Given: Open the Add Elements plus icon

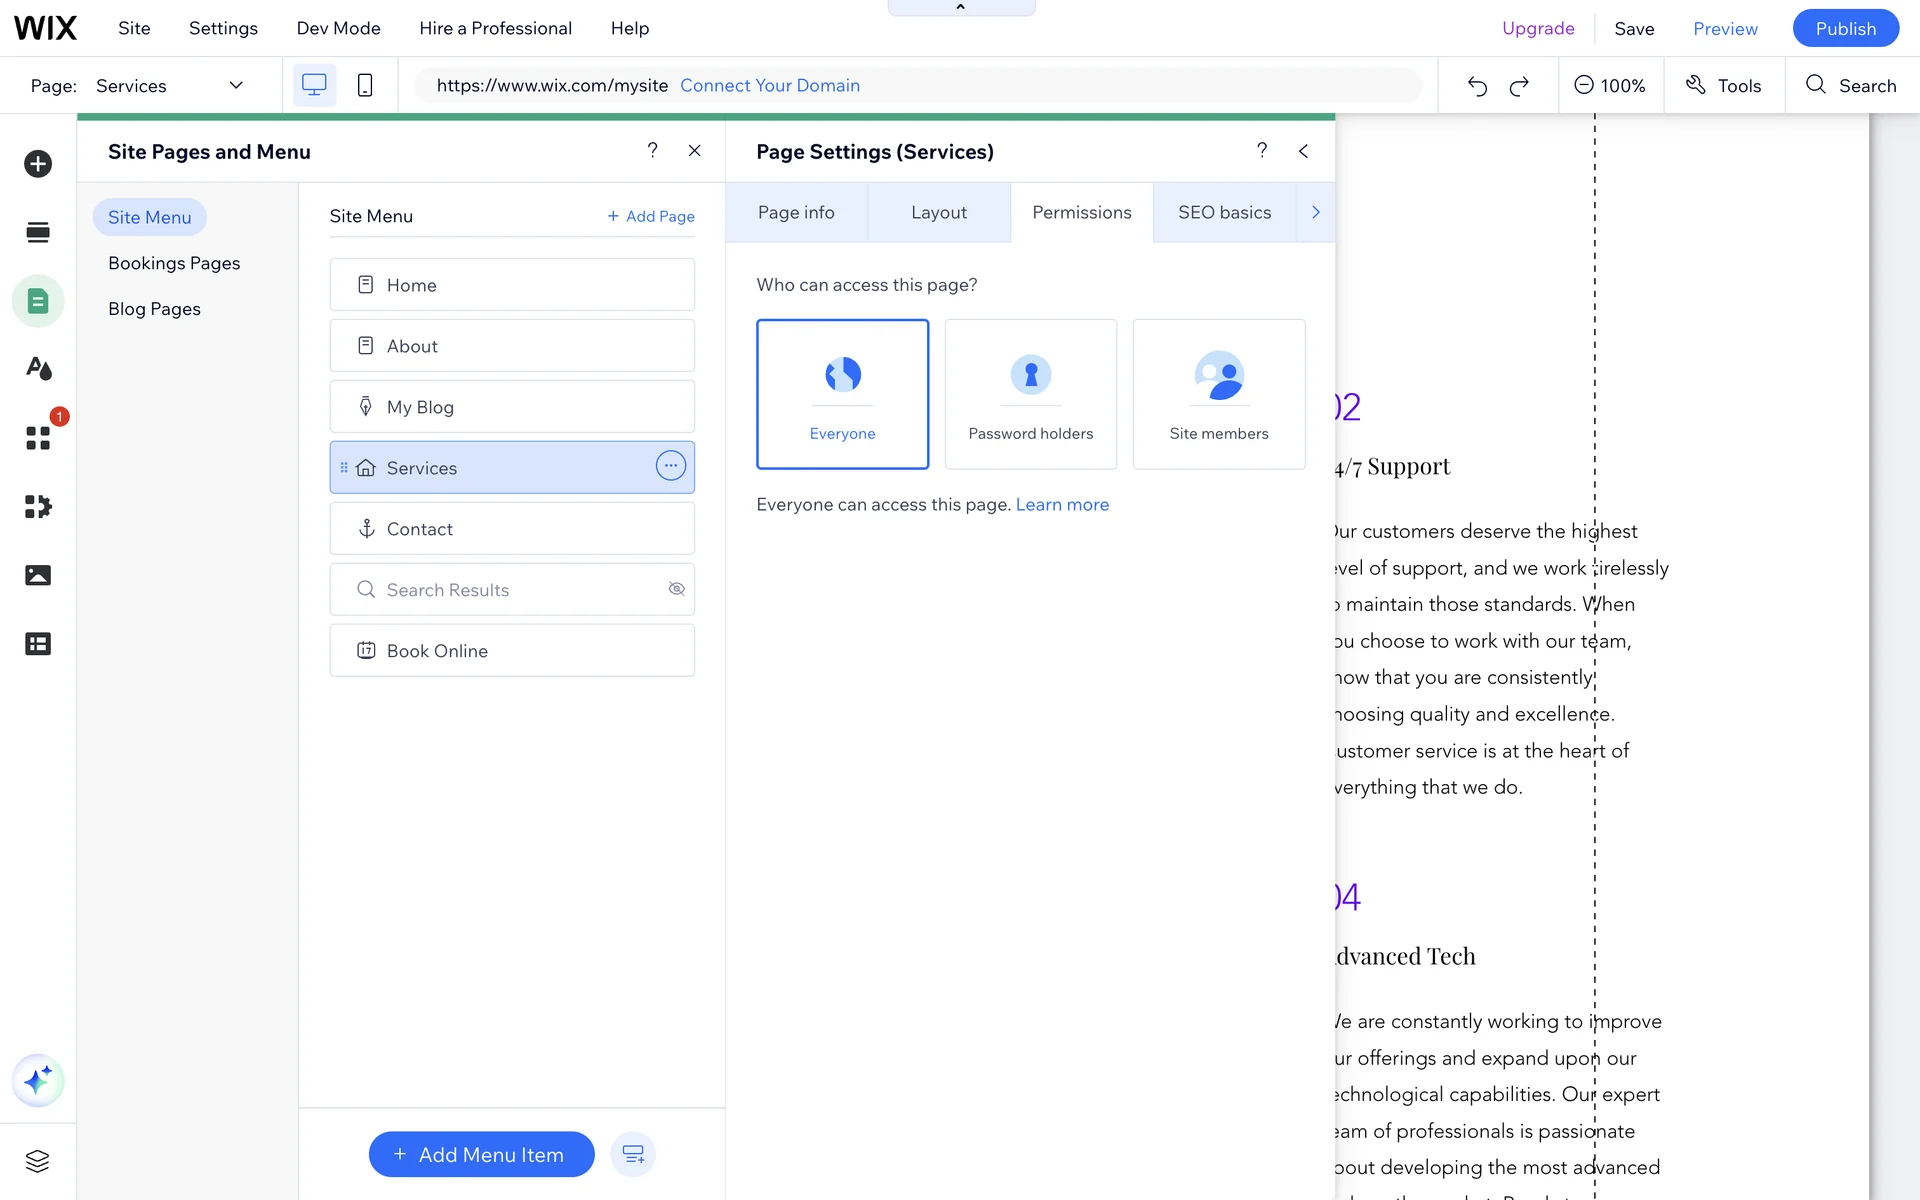Looking at the screenshot, I should tap(38, 164).
